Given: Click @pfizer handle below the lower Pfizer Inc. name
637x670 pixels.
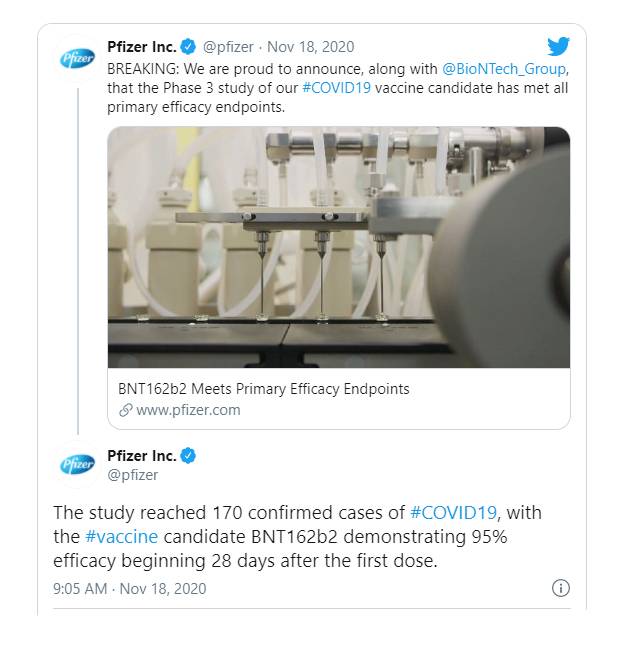Looking at the screenshot, I should click(x=132, y=475).
